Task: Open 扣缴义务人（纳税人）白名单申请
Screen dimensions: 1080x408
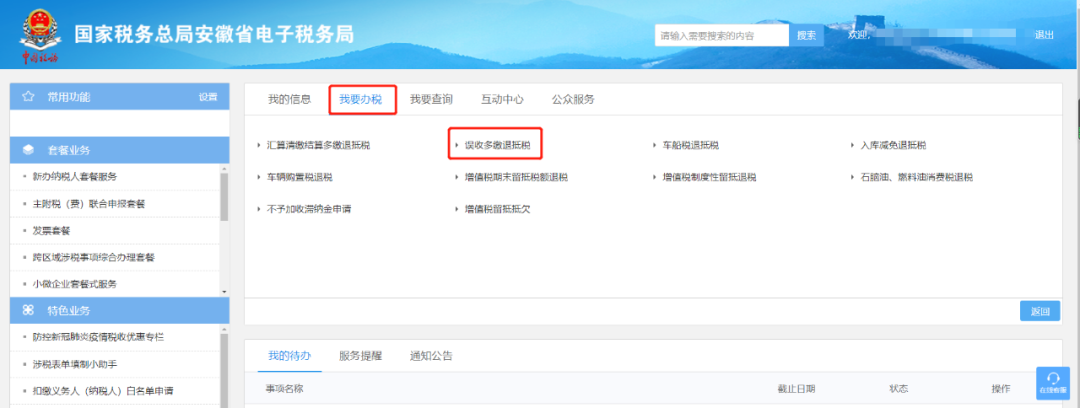Action: 102,391
